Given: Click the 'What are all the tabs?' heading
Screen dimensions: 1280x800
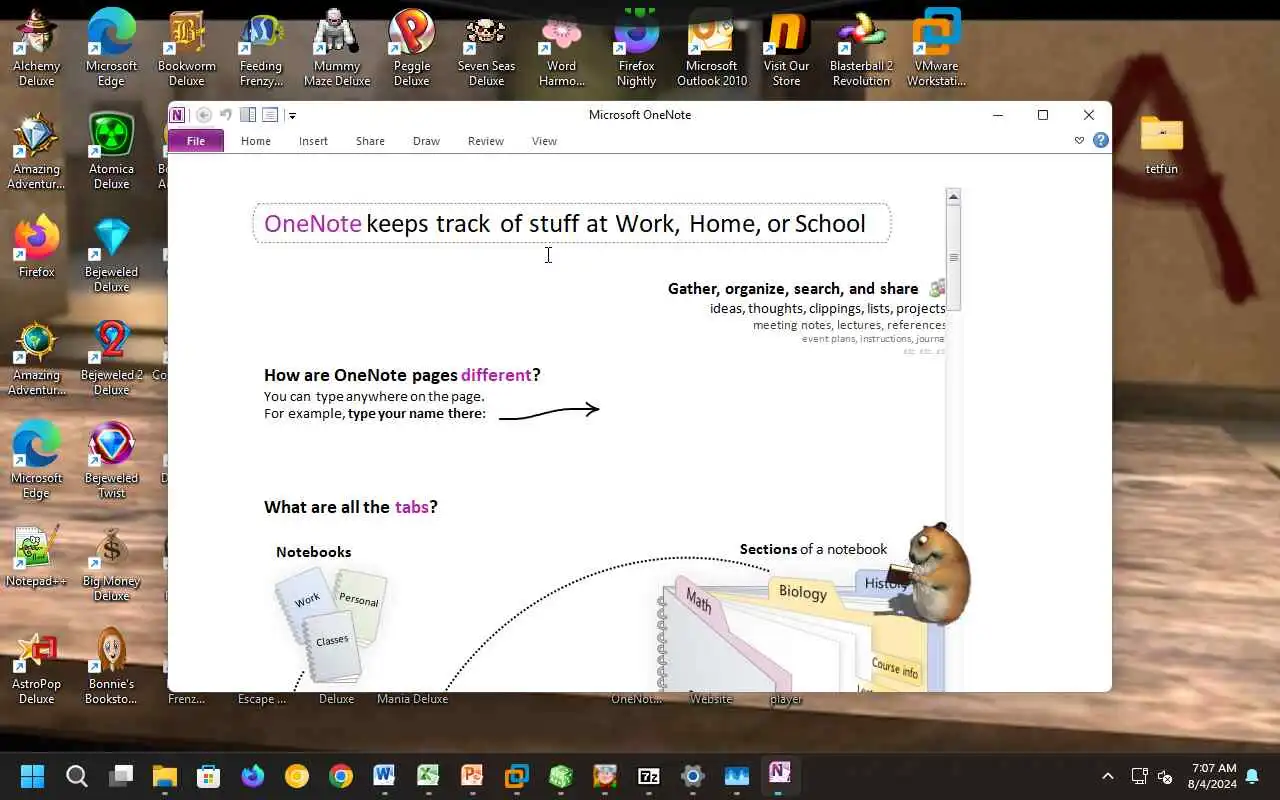Looking at the screenshot, I should (x=351, y=507).
